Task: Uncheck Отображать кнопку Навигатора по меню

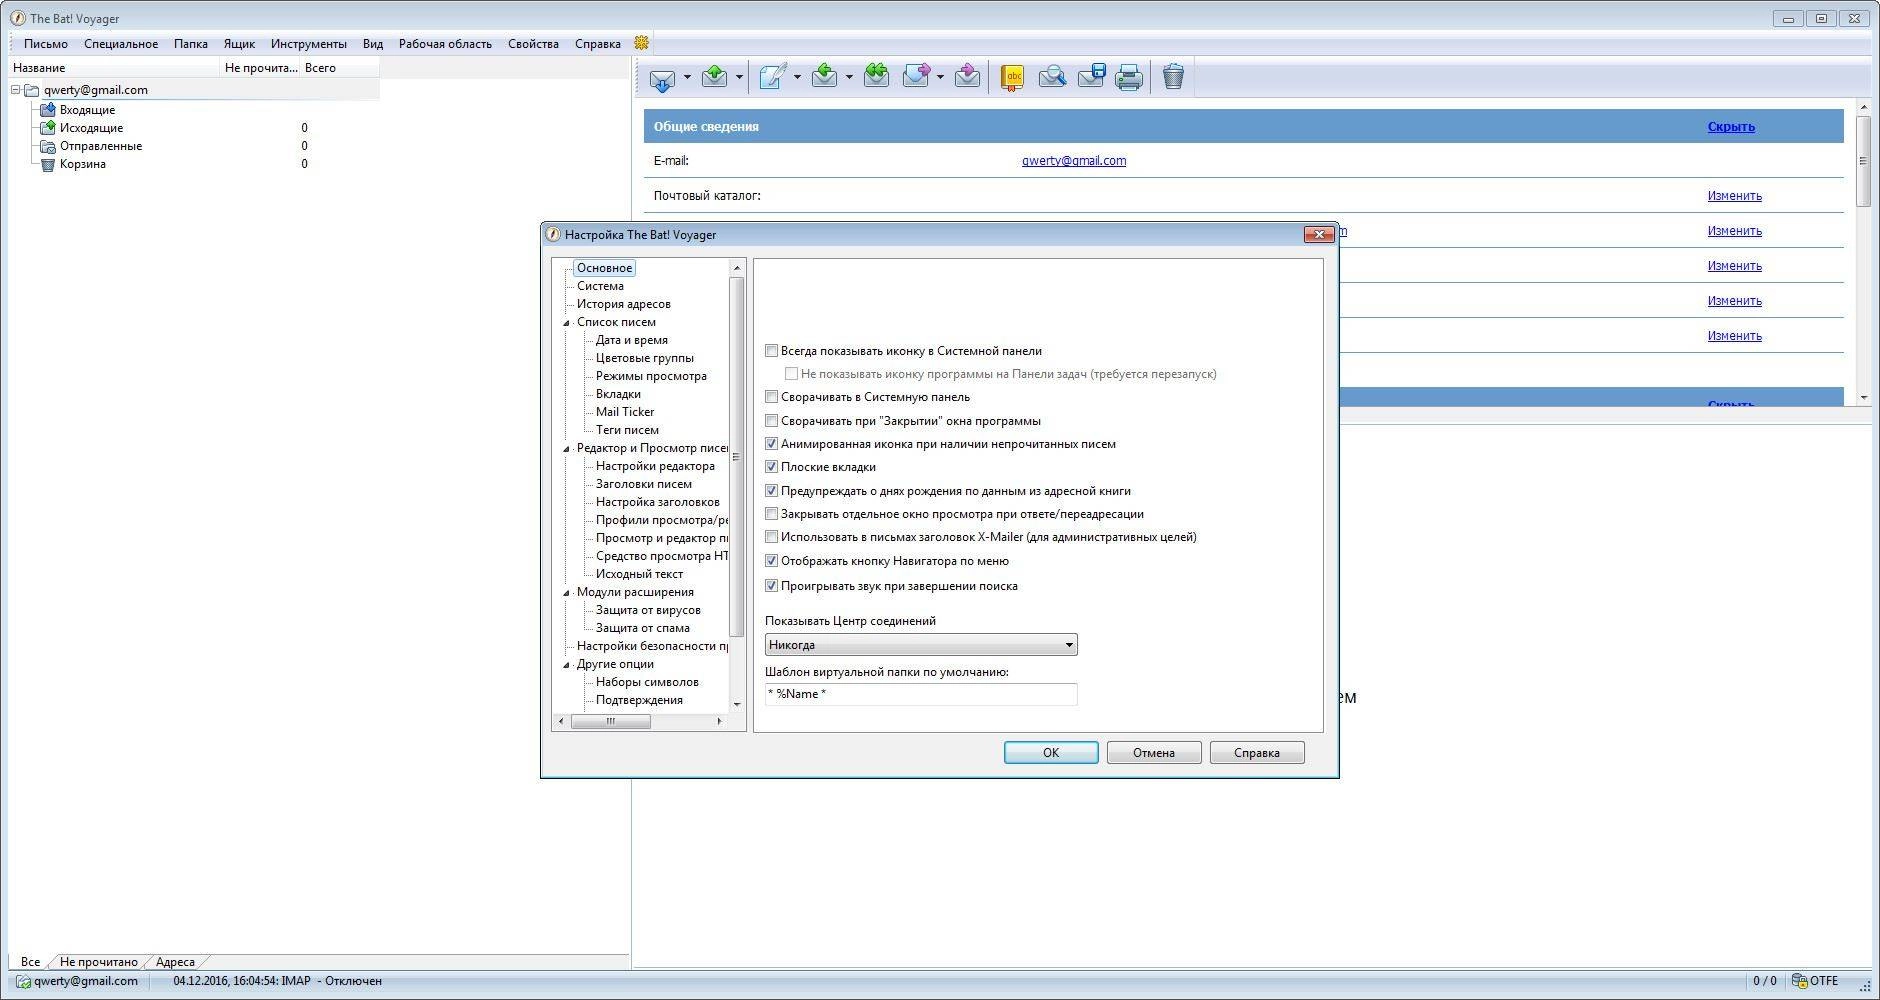Action: 771,561
